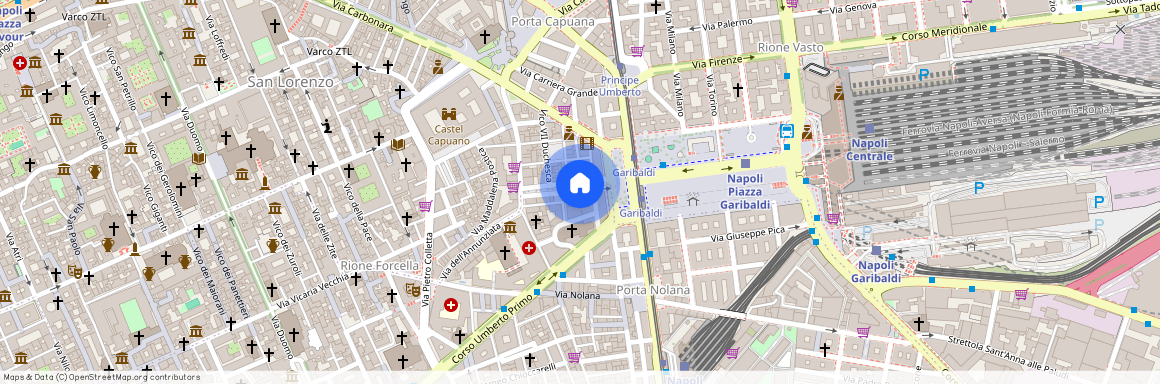Click the Corso Meridionale street label
Image resolution: width=1160 pixels, height=384 pixels.
tap(944, 32)
